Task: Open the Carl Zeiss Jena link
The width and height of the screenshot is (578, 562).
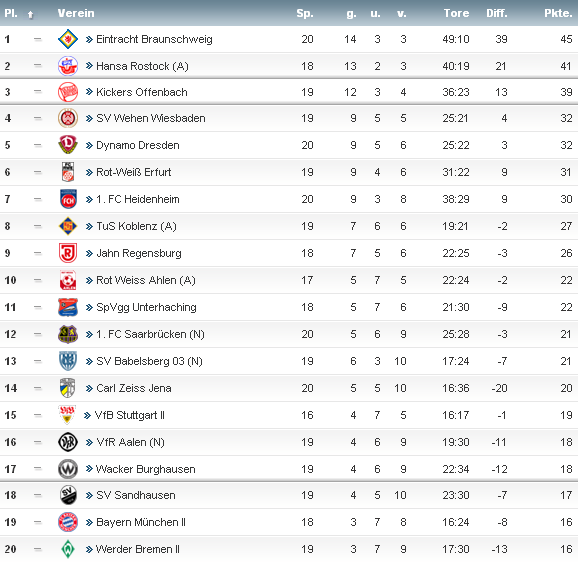Action: point(133,388)
